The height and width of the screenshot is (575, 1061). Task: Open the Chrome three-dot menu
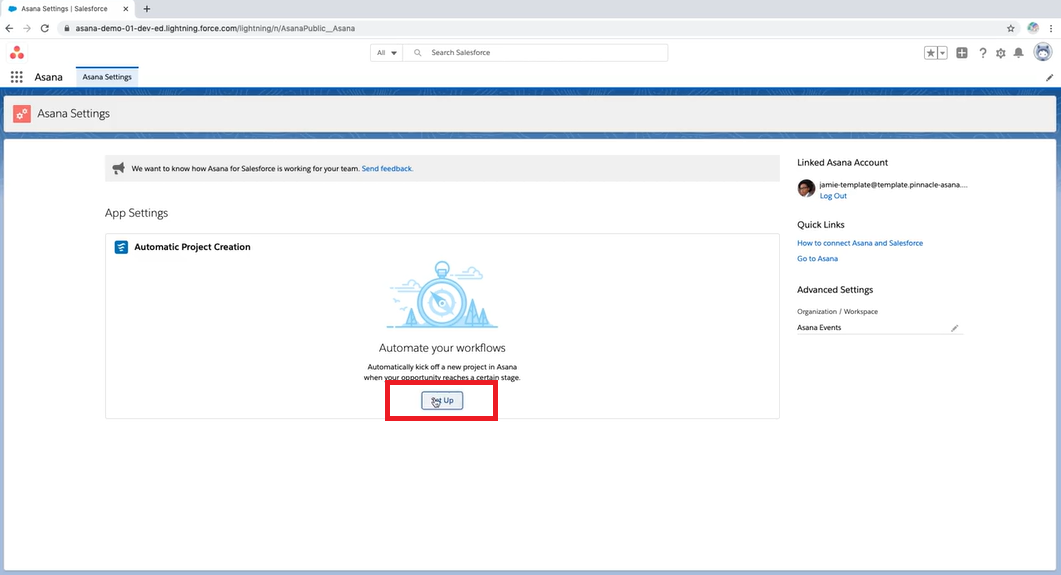tap(1051, 28)
